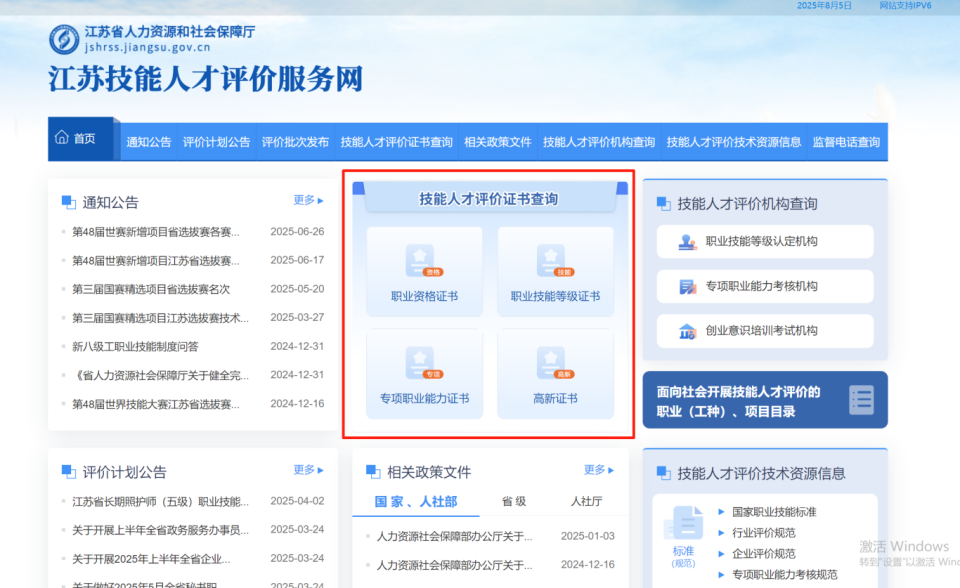Open notice 第48届世赛新增项目江苏省选拔赛...
The image size is (960, 588).
coord(156,261)
